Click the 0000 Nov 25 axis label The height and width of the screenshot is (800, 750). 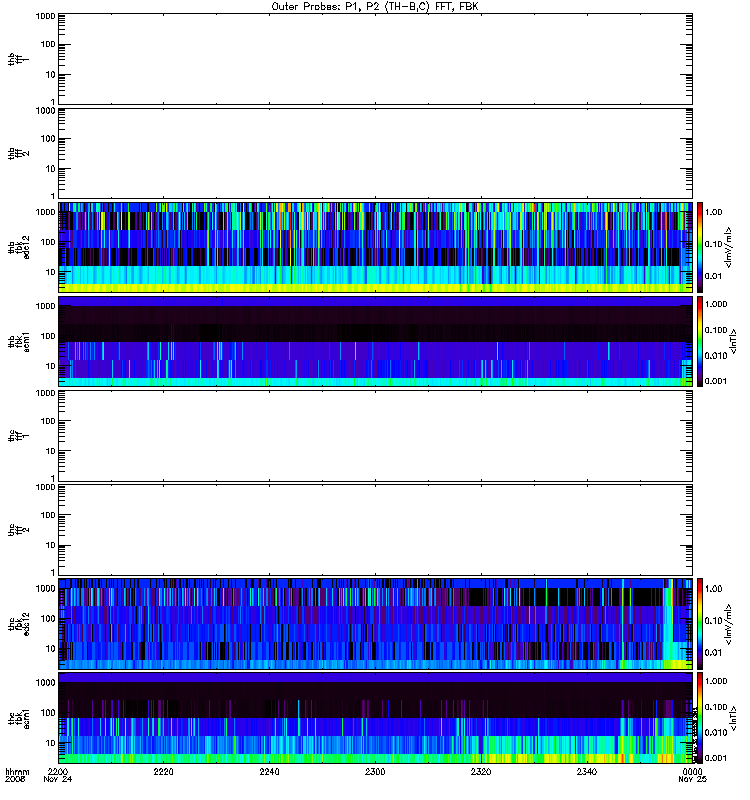click(692, 776)
